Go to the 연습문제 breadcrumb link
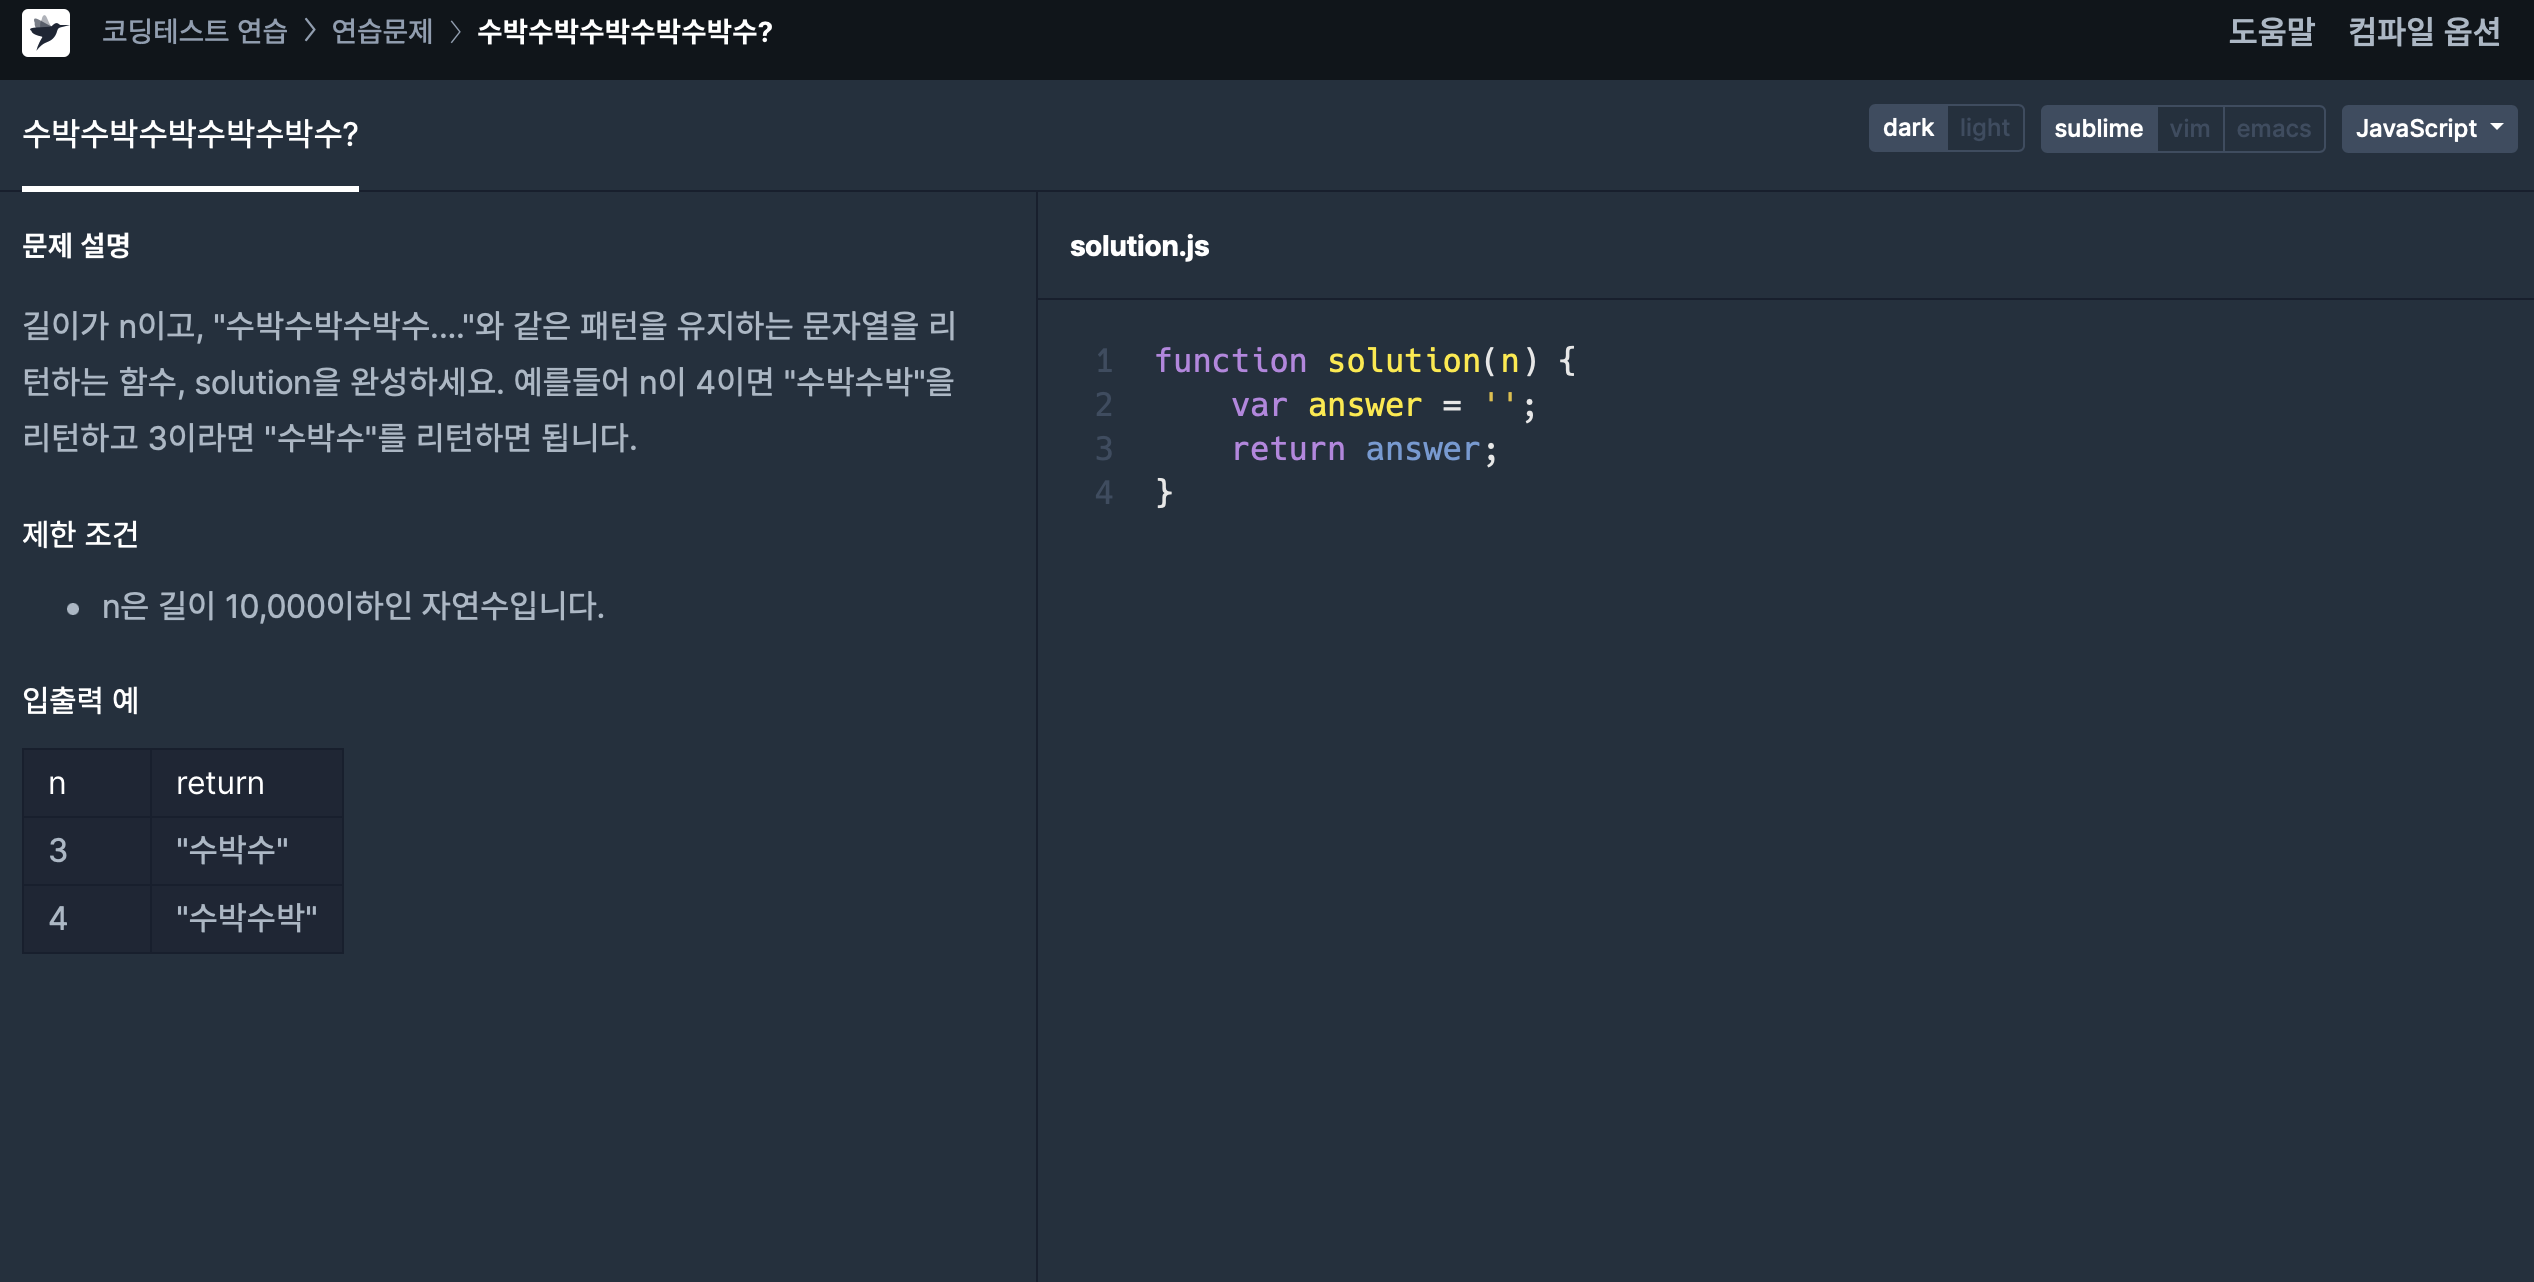Screen dimensions: 2534x1282 [382, 31]
